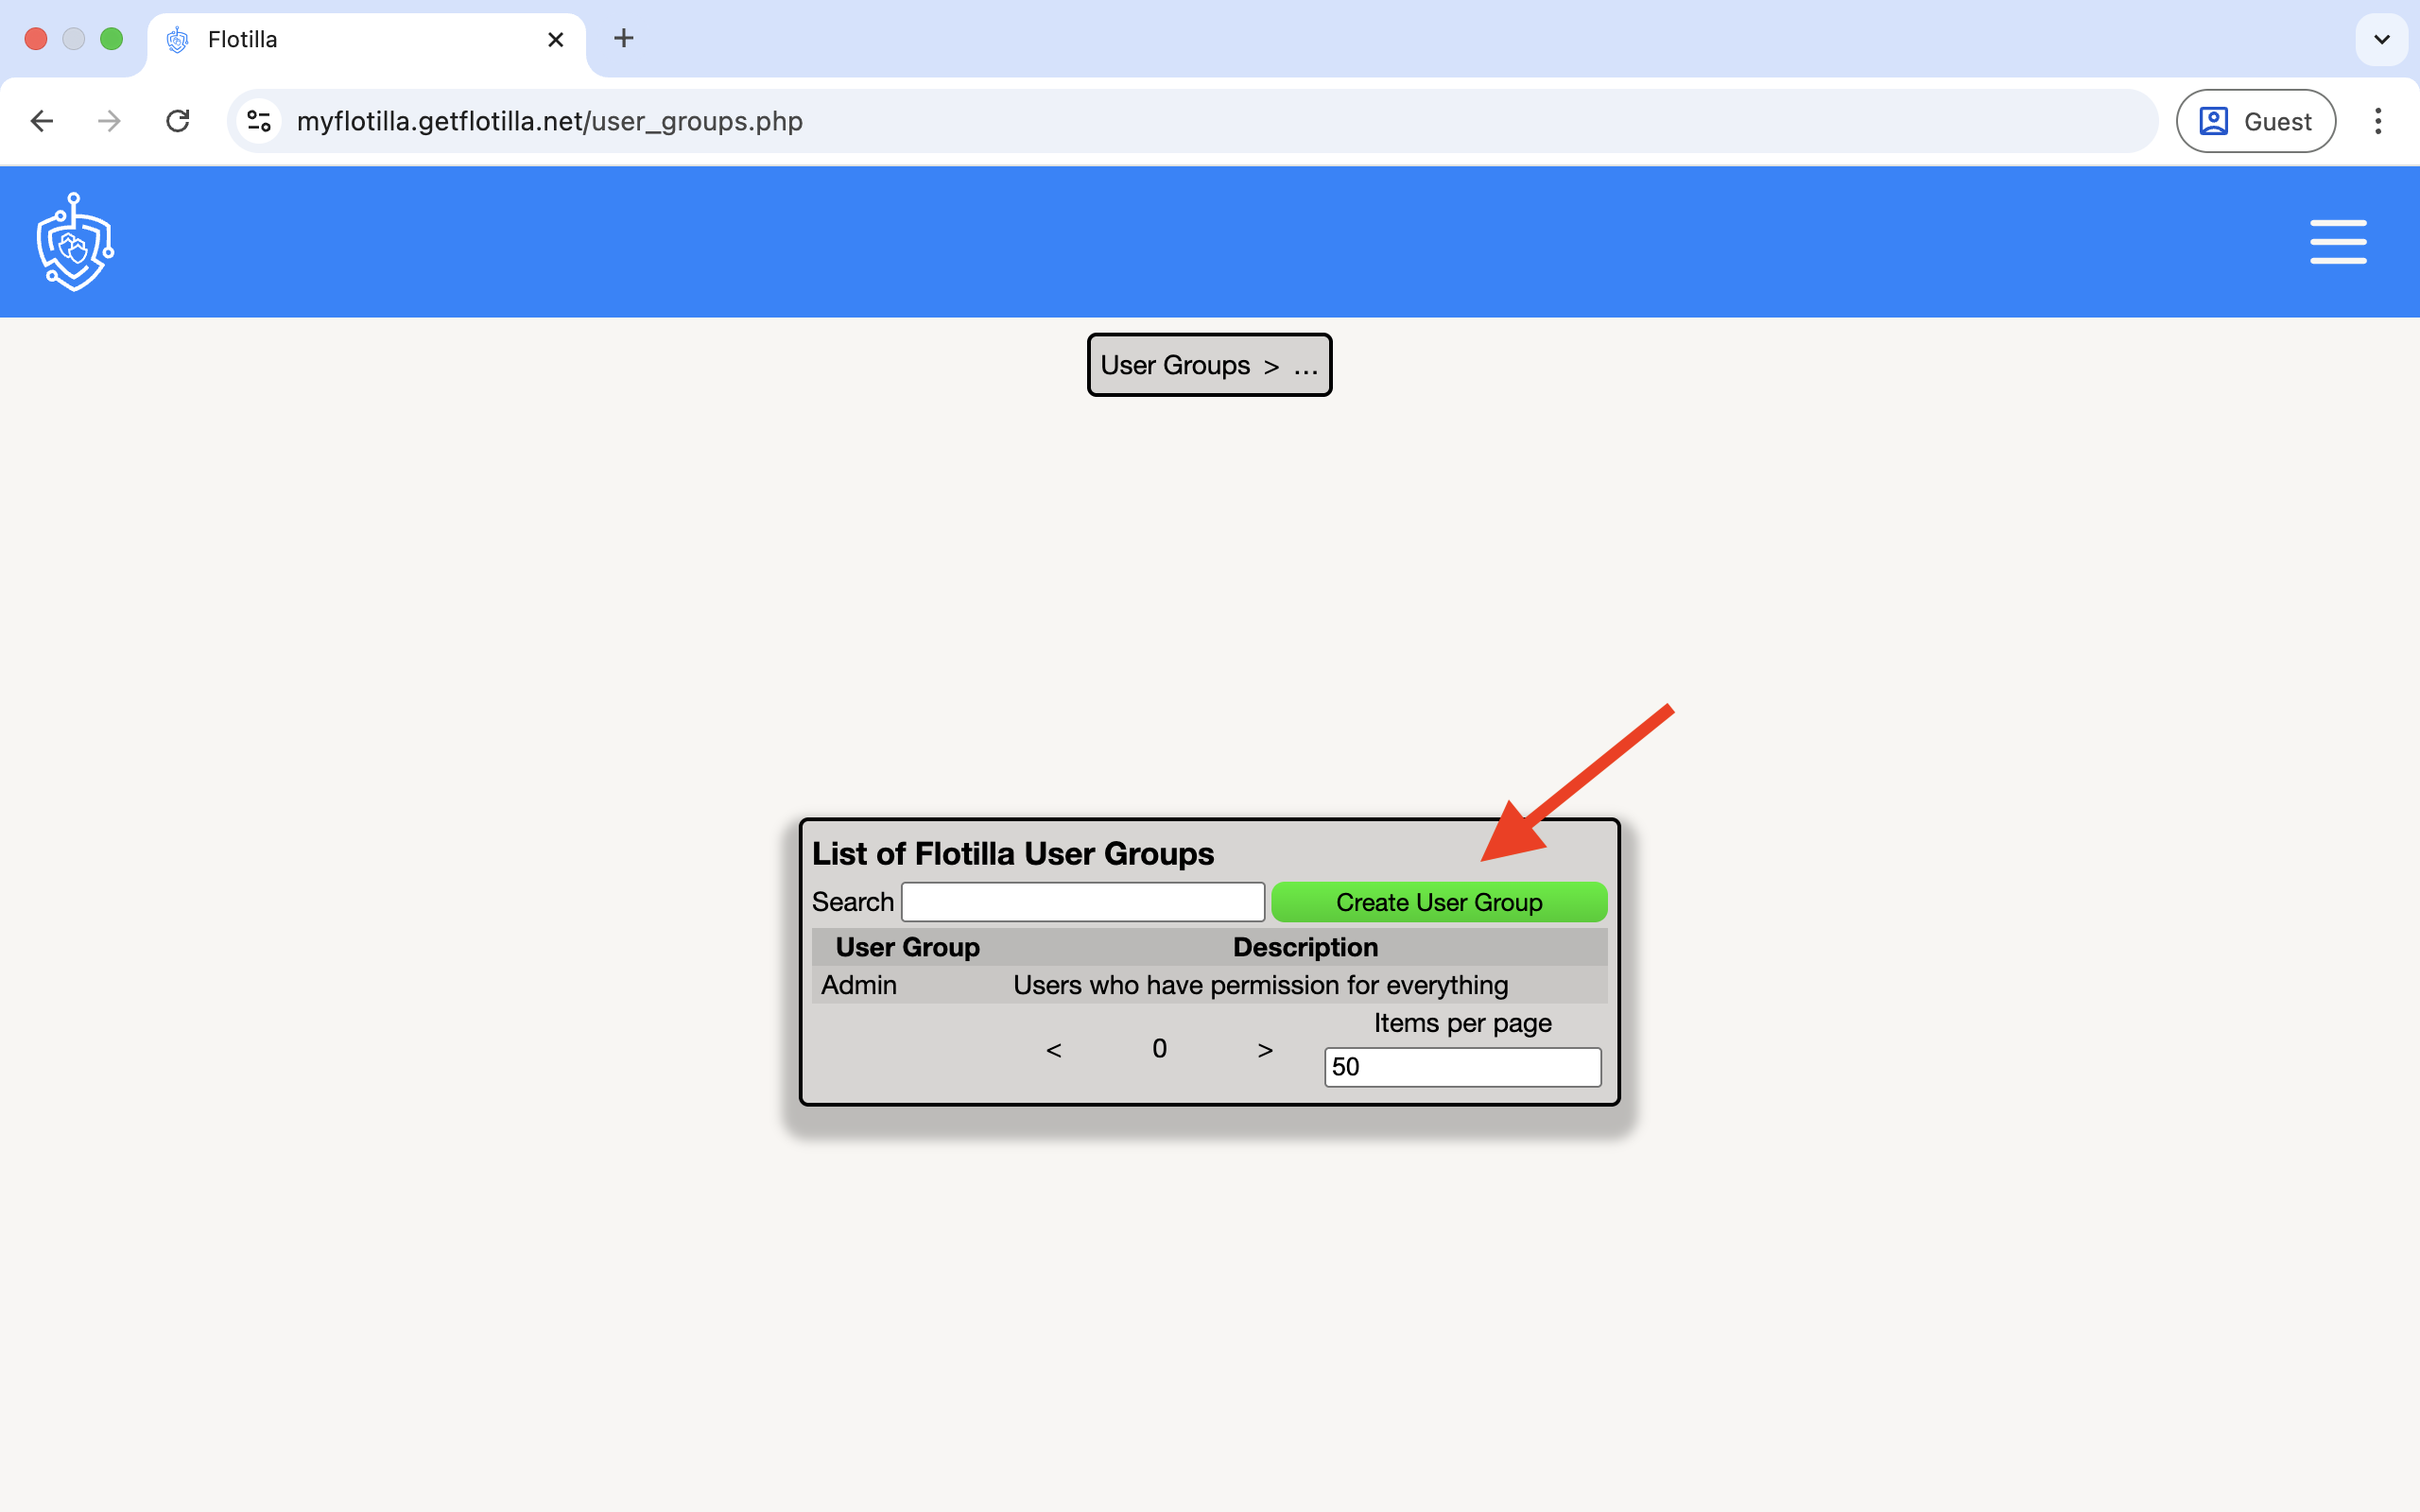This screenshot has height=1512, width=2420.
Task: Expand the breadcrumb ellipsis
Action: 1305,366
